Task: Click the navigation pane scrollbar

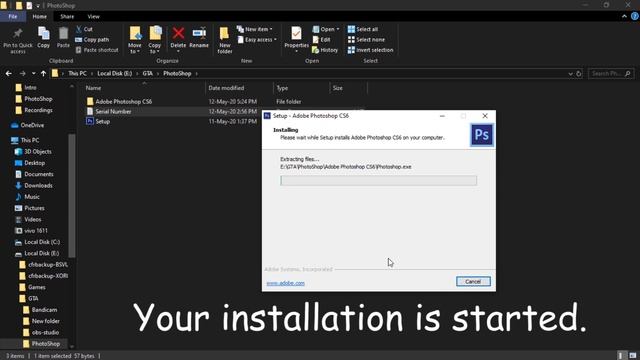Action: point(72,196)
